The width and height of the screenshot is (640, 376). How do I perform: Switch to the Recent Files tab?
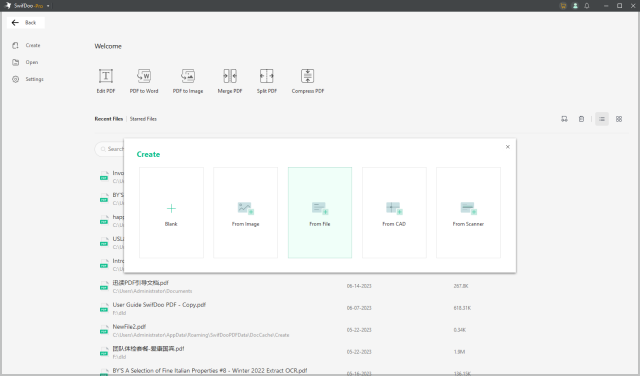pyautogui.click(x=109, y=119)
